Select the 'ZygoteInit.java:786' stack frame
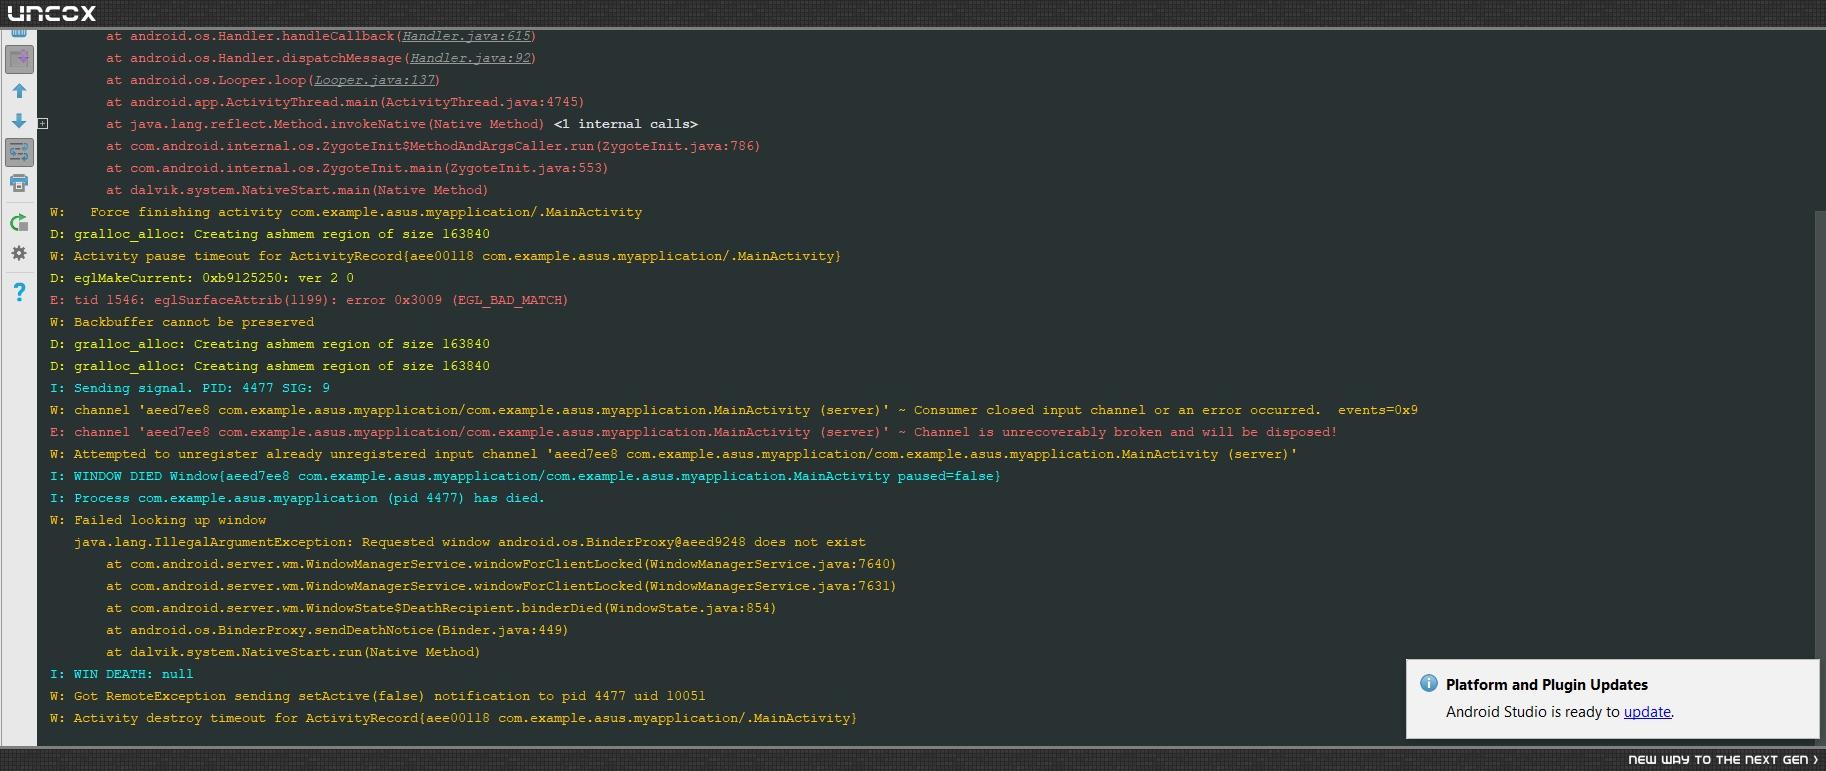 (433, 146)
